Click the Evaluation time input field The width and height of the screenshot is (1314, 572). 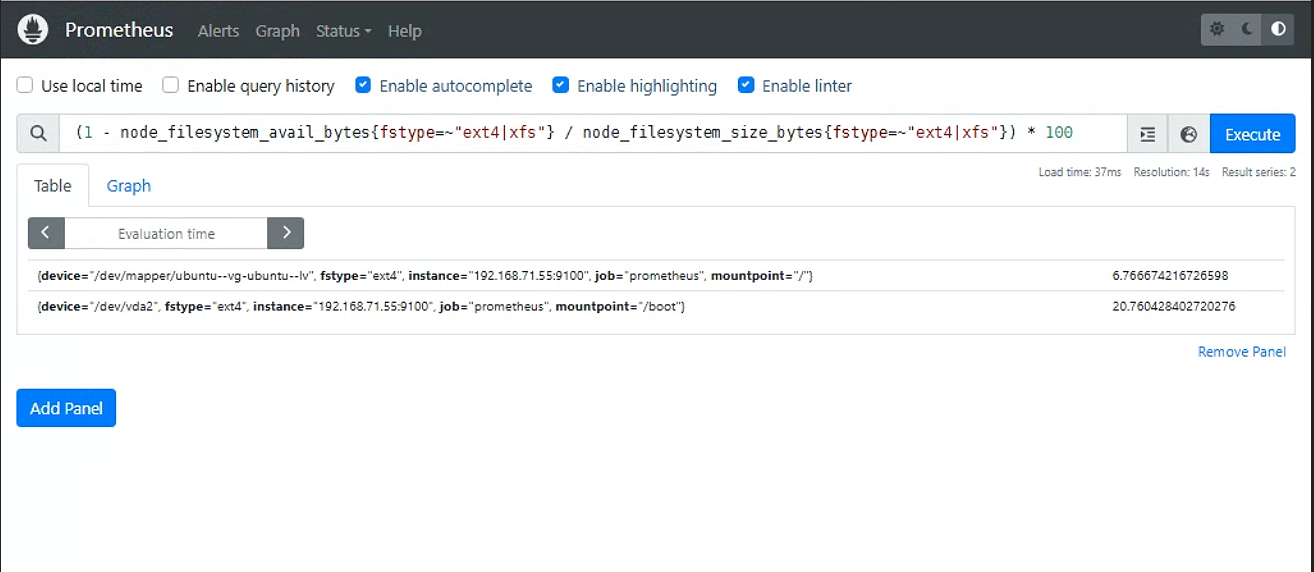tap(166, 233)
